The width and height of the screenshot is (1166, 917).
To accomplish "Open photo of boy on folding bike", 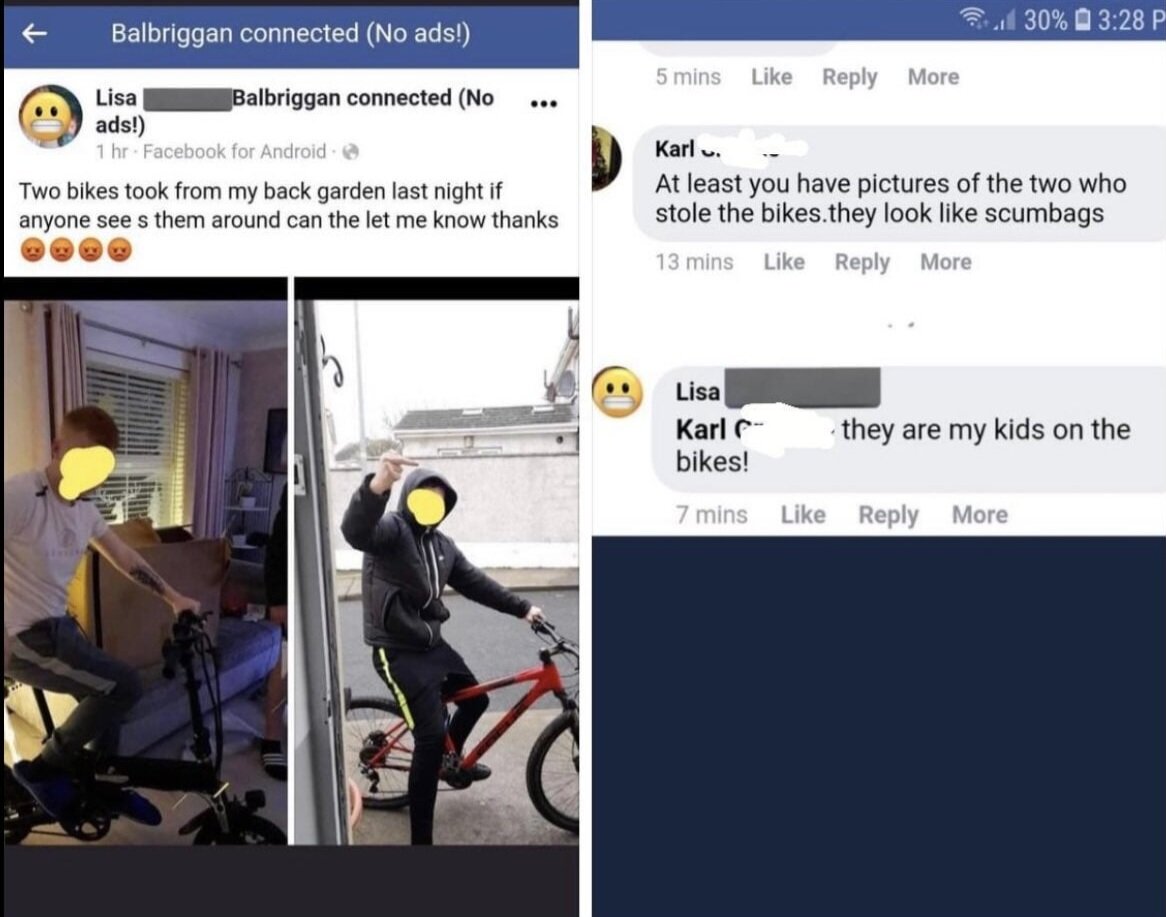I will (146, 572).
